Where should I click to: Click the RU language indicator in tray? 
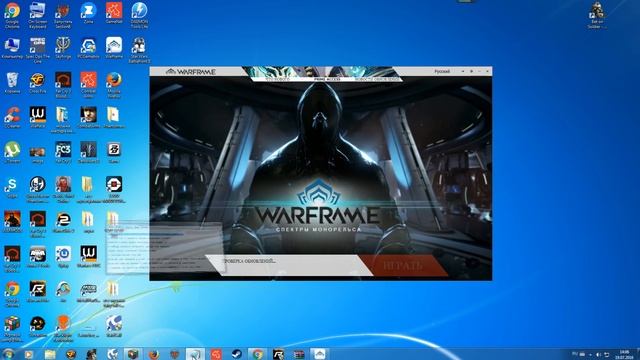[575, 354]
